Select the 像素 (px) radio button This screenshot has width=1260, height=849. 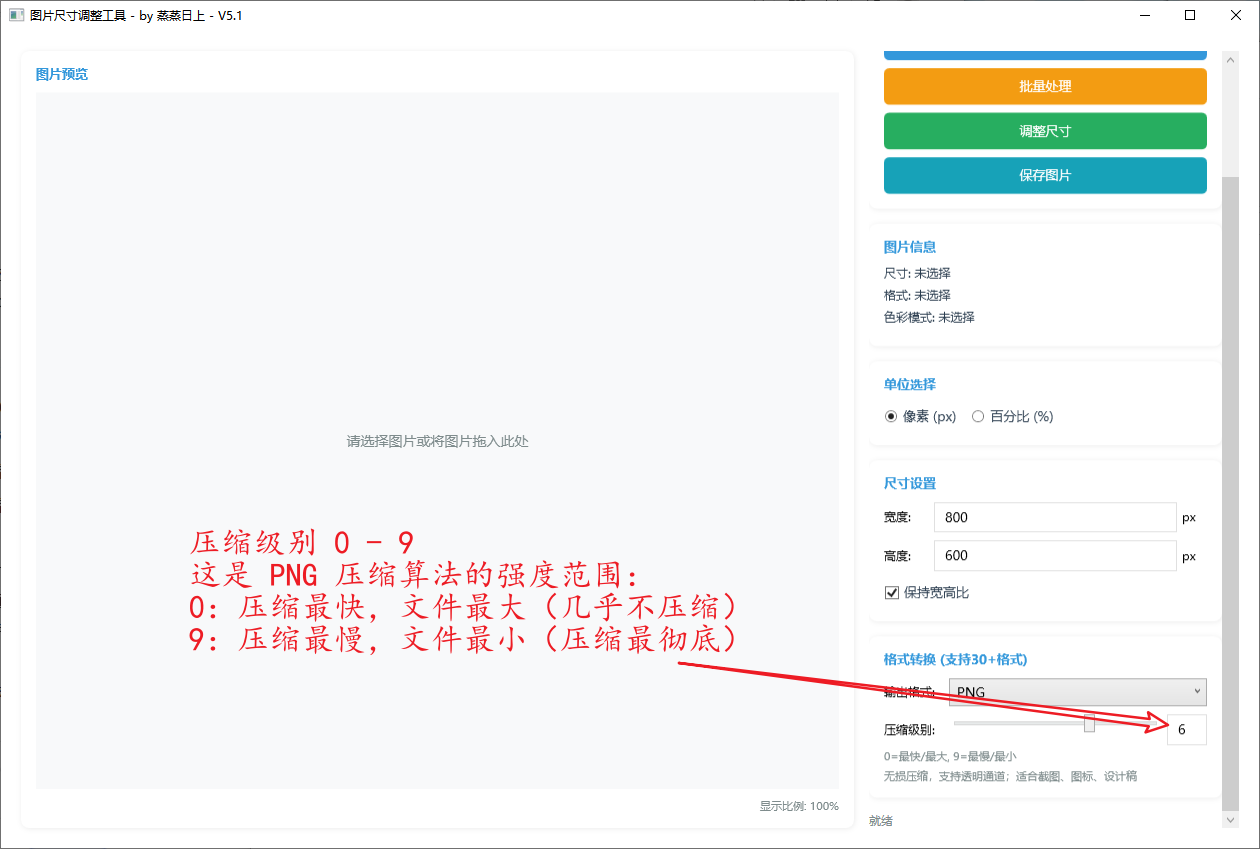(x=891, y=417)
